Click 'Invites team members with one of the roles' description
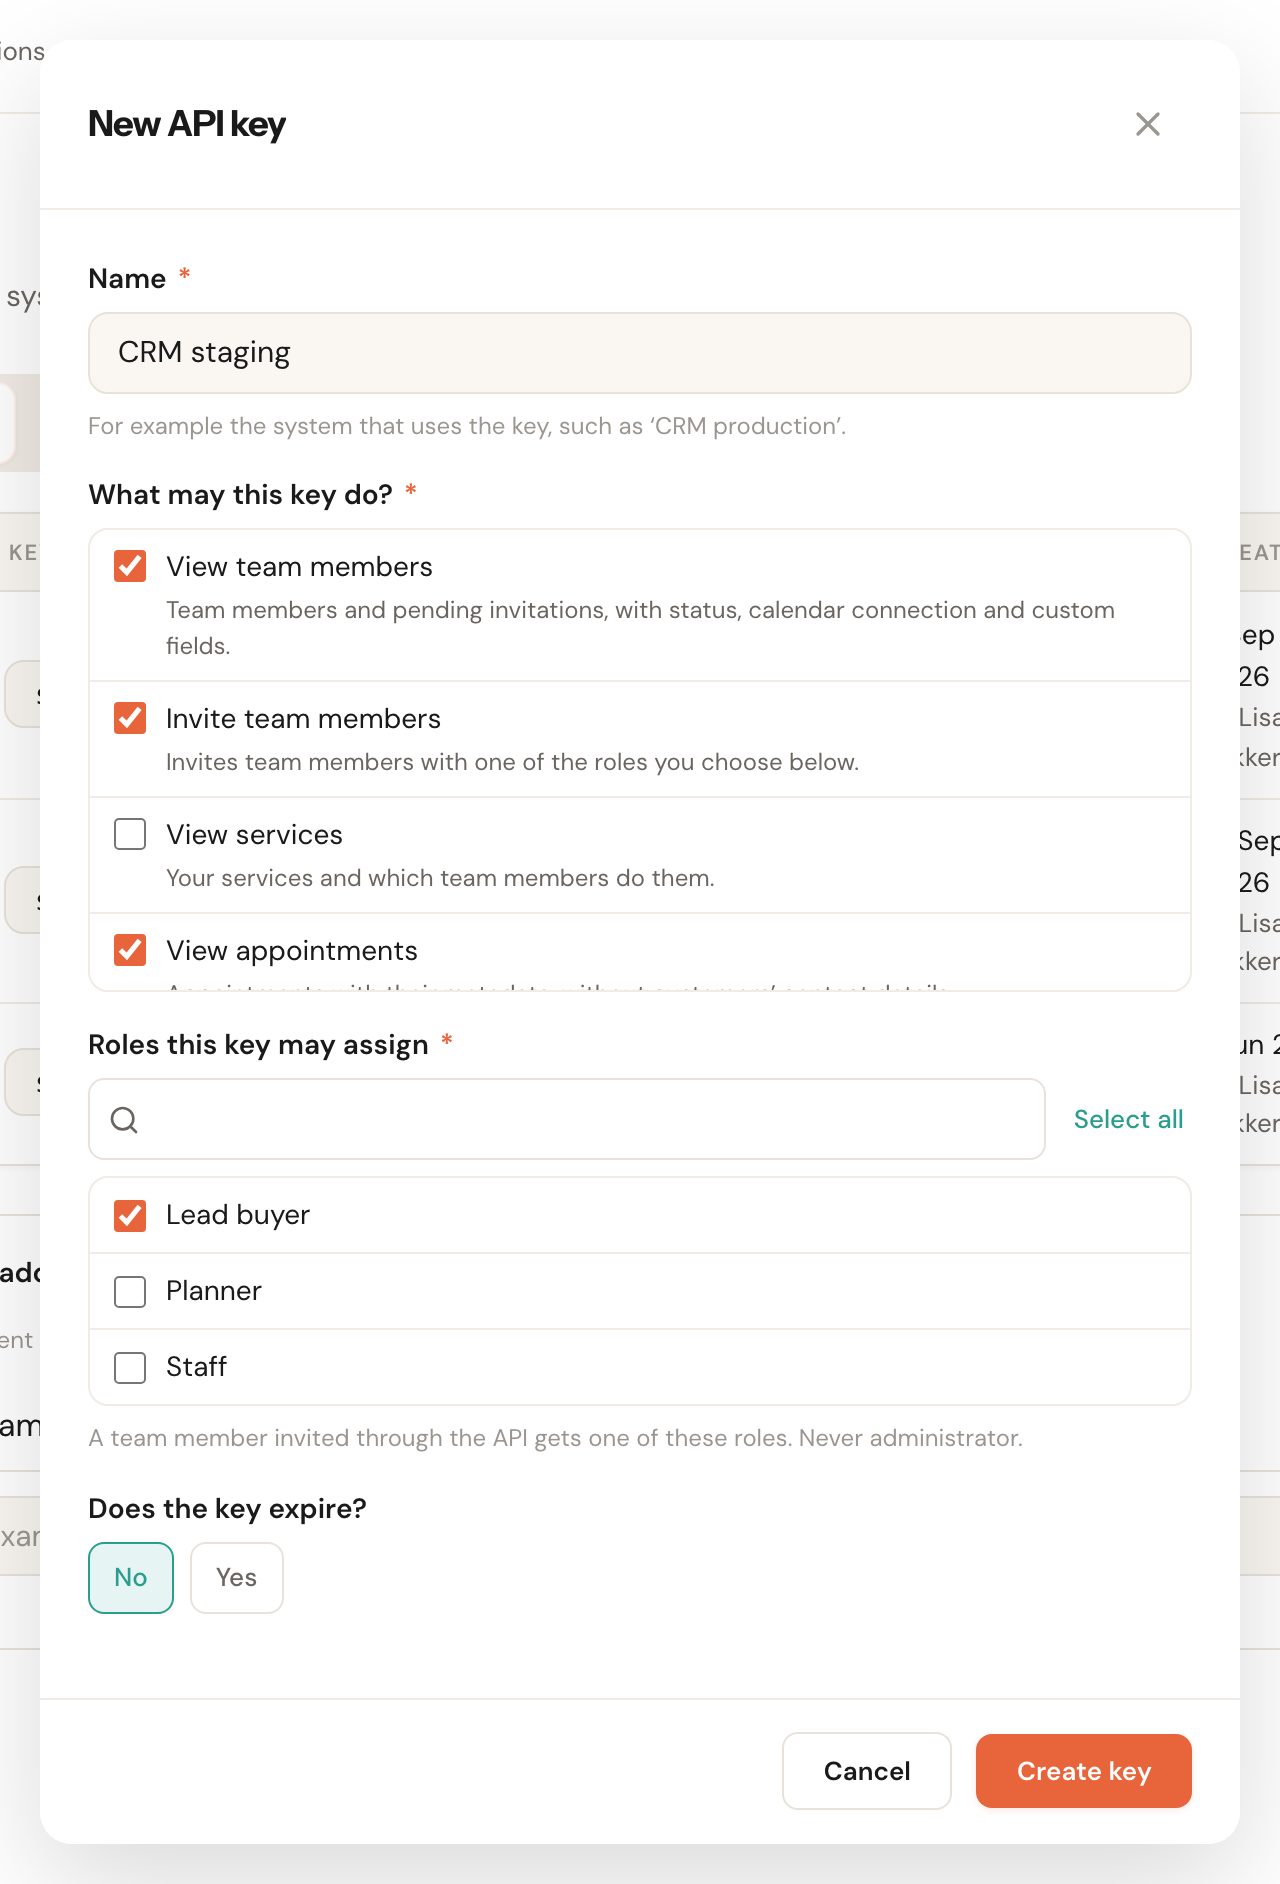The width and height of the screenshot is (1280, 1884). pos(512,762)
